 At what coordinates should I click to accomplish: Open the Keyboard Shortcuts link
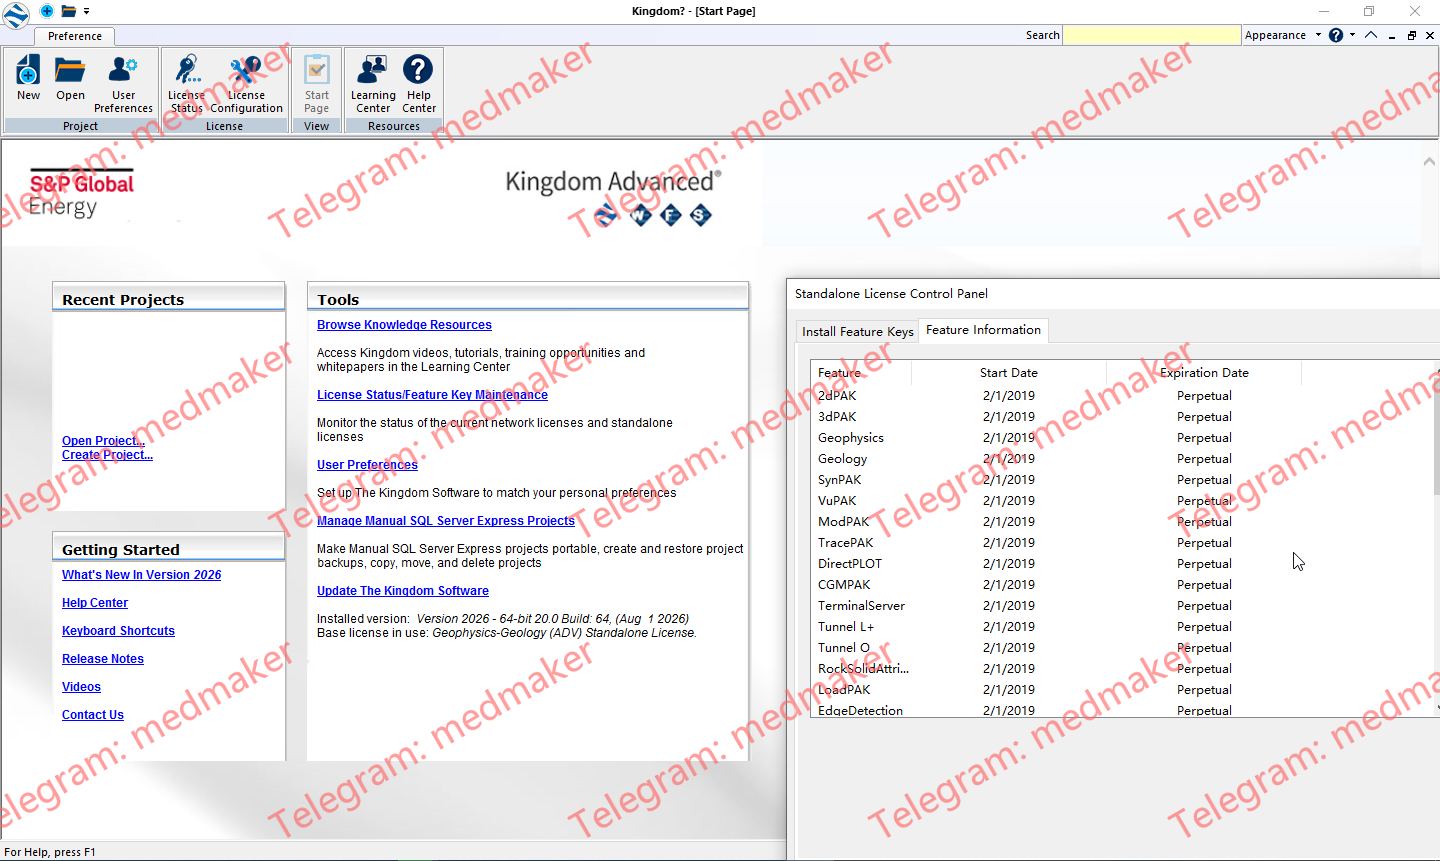118,631
